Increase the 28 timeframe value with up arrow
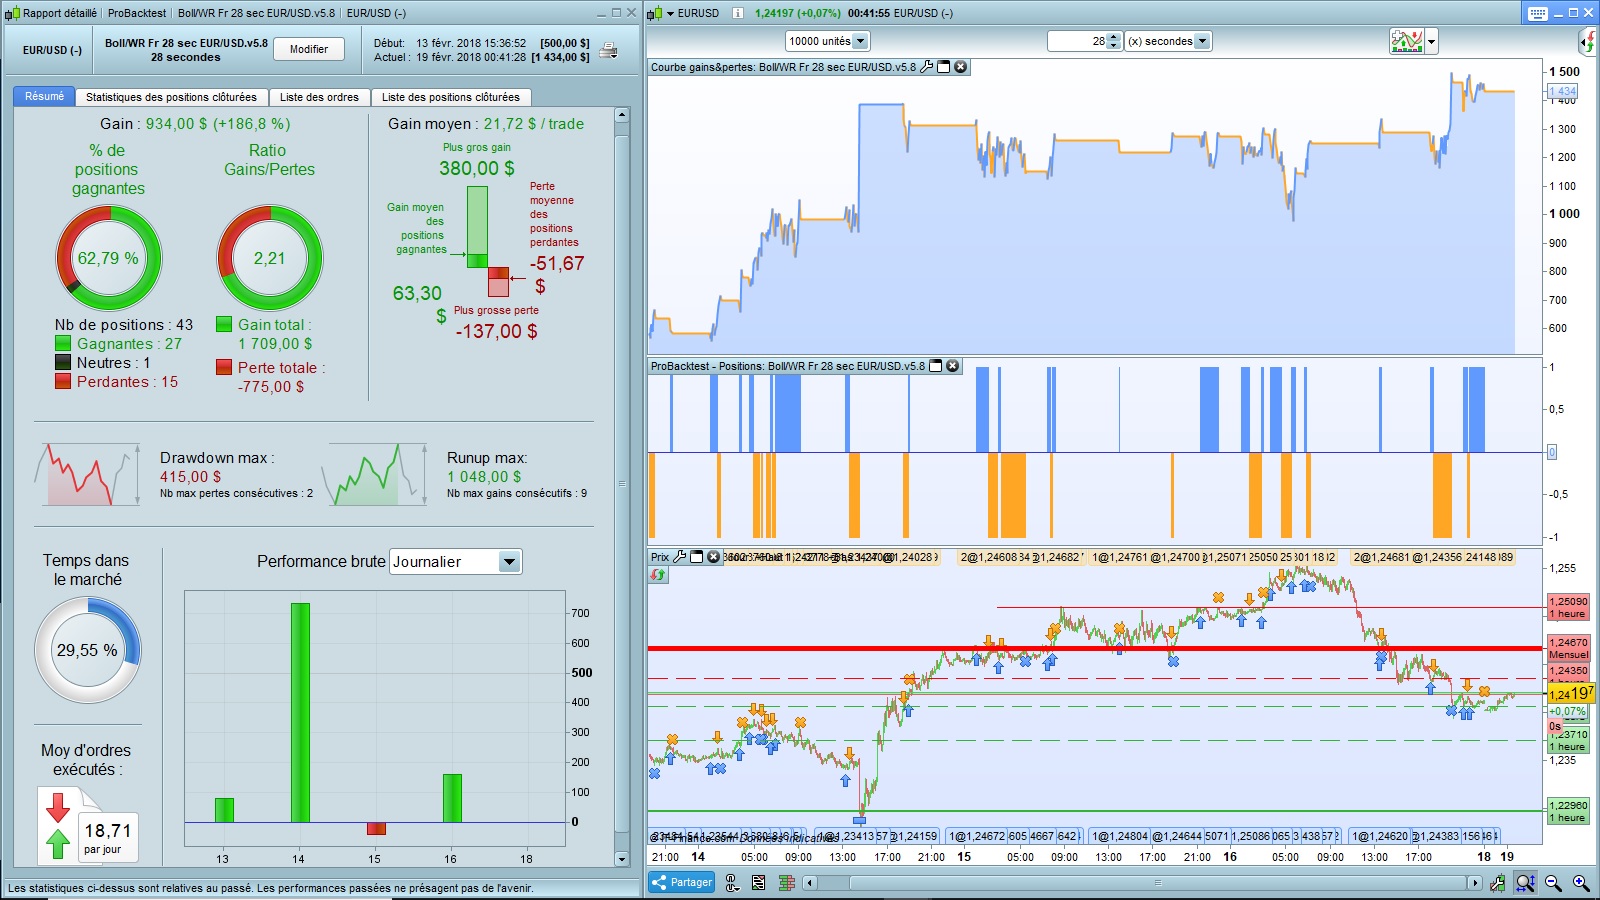The height and width of the screenshot is (900, 1600). click(x=1114, y=37)
